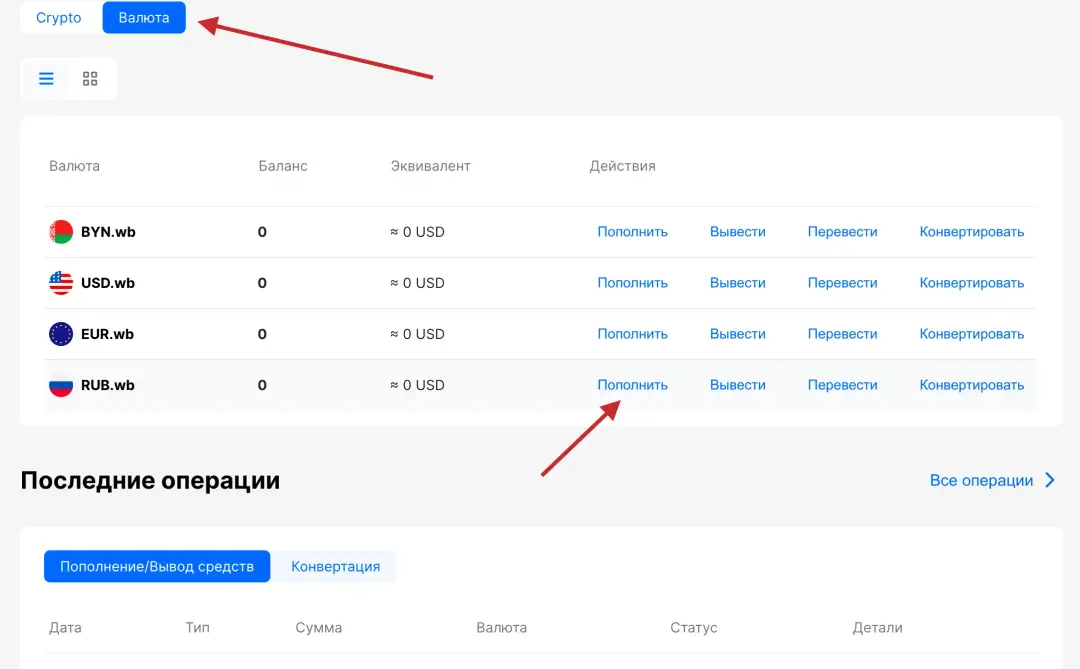This screenshot has width=1080, height=669.
Task: Click Конвертировать for RUB.wb
Action: tap(971, 385)
